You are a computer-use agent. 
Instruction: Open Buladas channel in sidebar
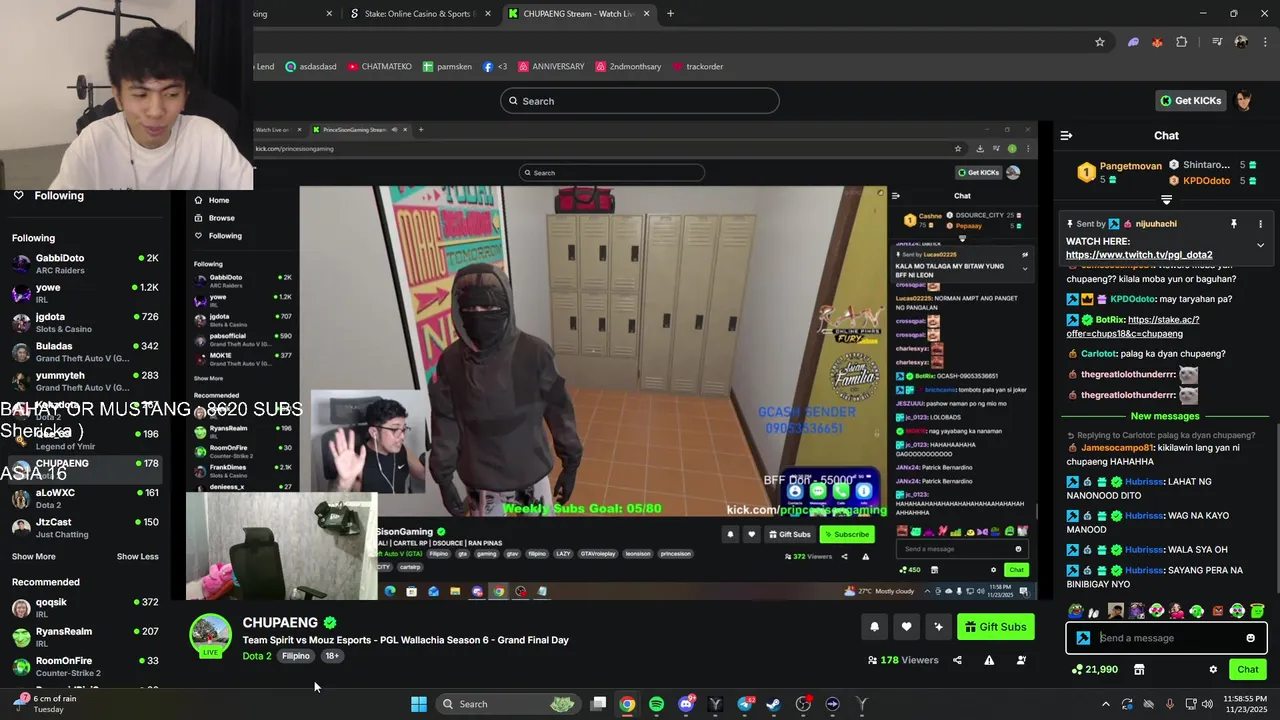point(85,352)
